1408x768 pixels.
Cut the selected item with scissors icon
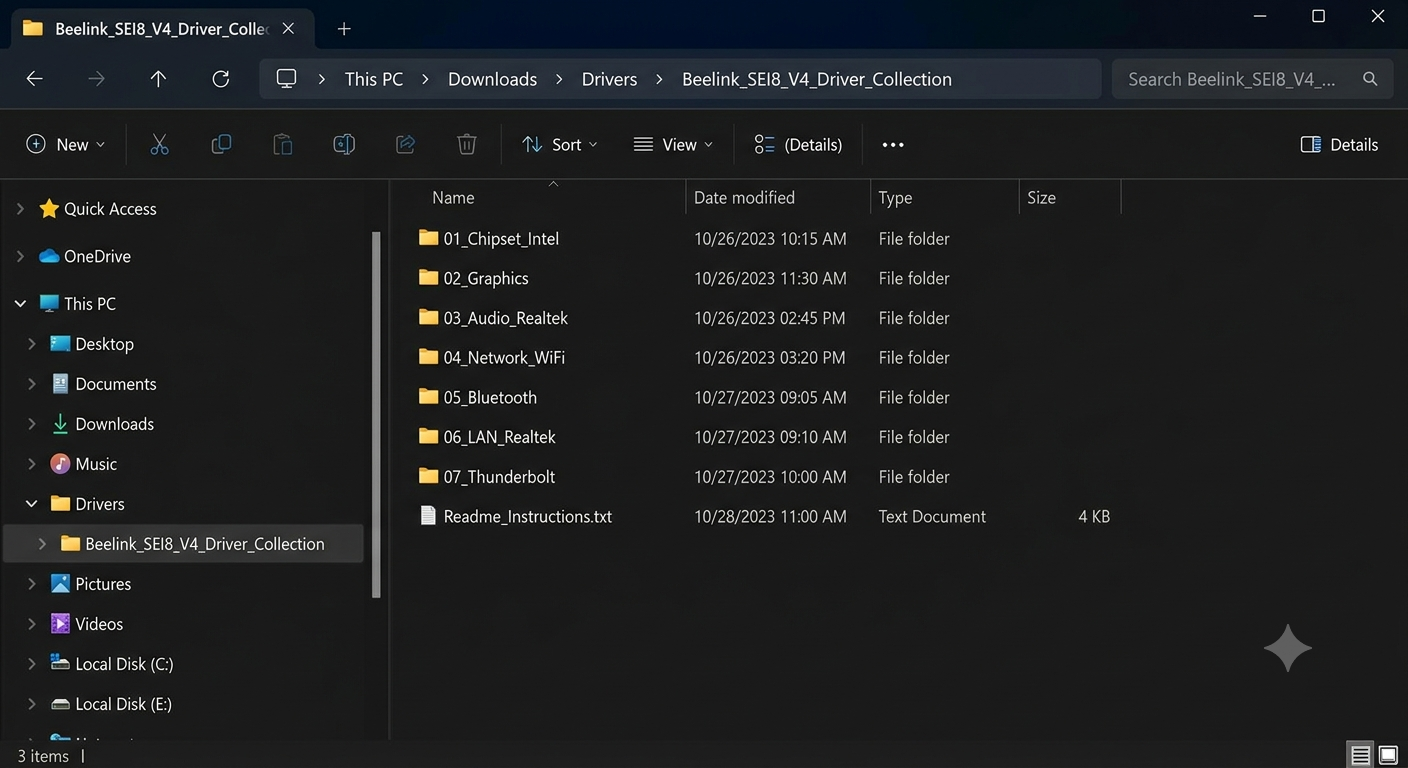pos(159,145)
